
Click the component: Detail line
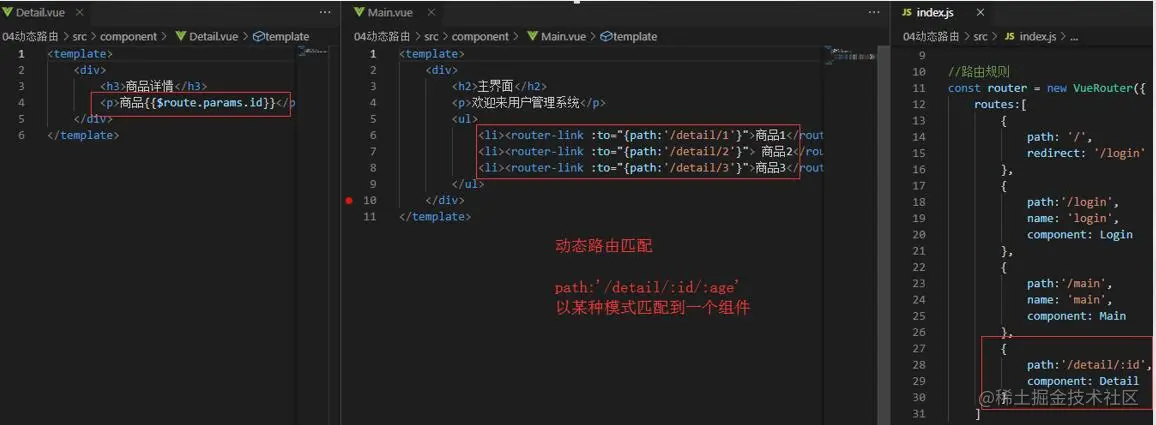pyautogui.click(x=1083, y=381)
